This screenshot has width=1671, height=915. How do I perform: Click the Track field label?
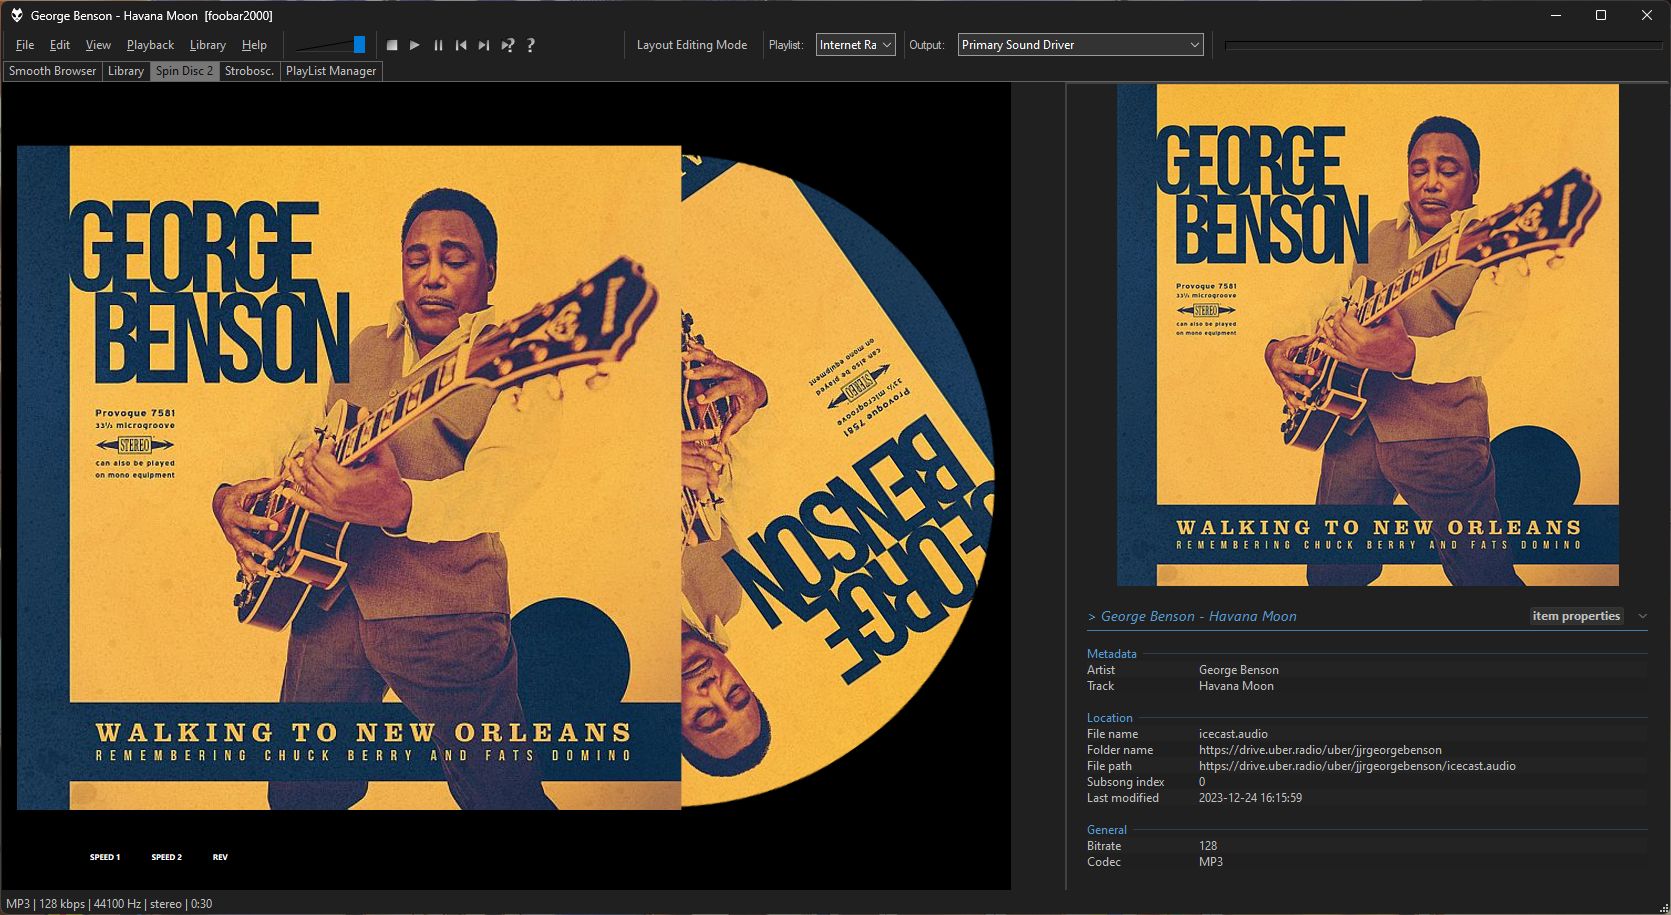tap(1100, 686)
